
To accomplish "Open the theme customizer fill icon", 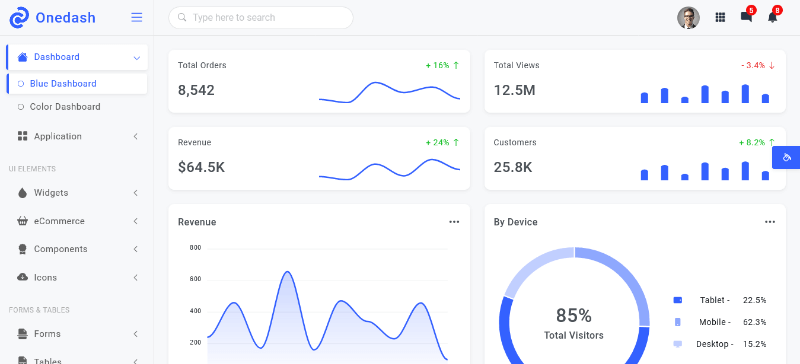I will pyautogui.click(x=786, y=157).
